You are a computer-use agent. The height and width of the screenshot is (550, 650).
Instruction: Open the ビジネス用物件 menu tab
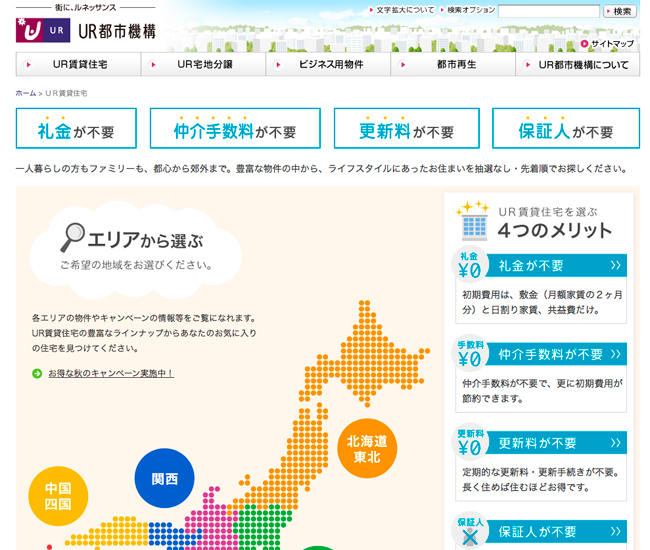(328, 64)
